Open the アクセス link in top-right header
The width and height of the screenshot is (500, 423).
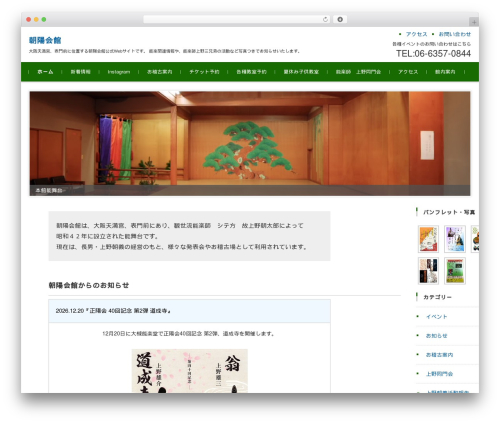click(x=416, y=34)
